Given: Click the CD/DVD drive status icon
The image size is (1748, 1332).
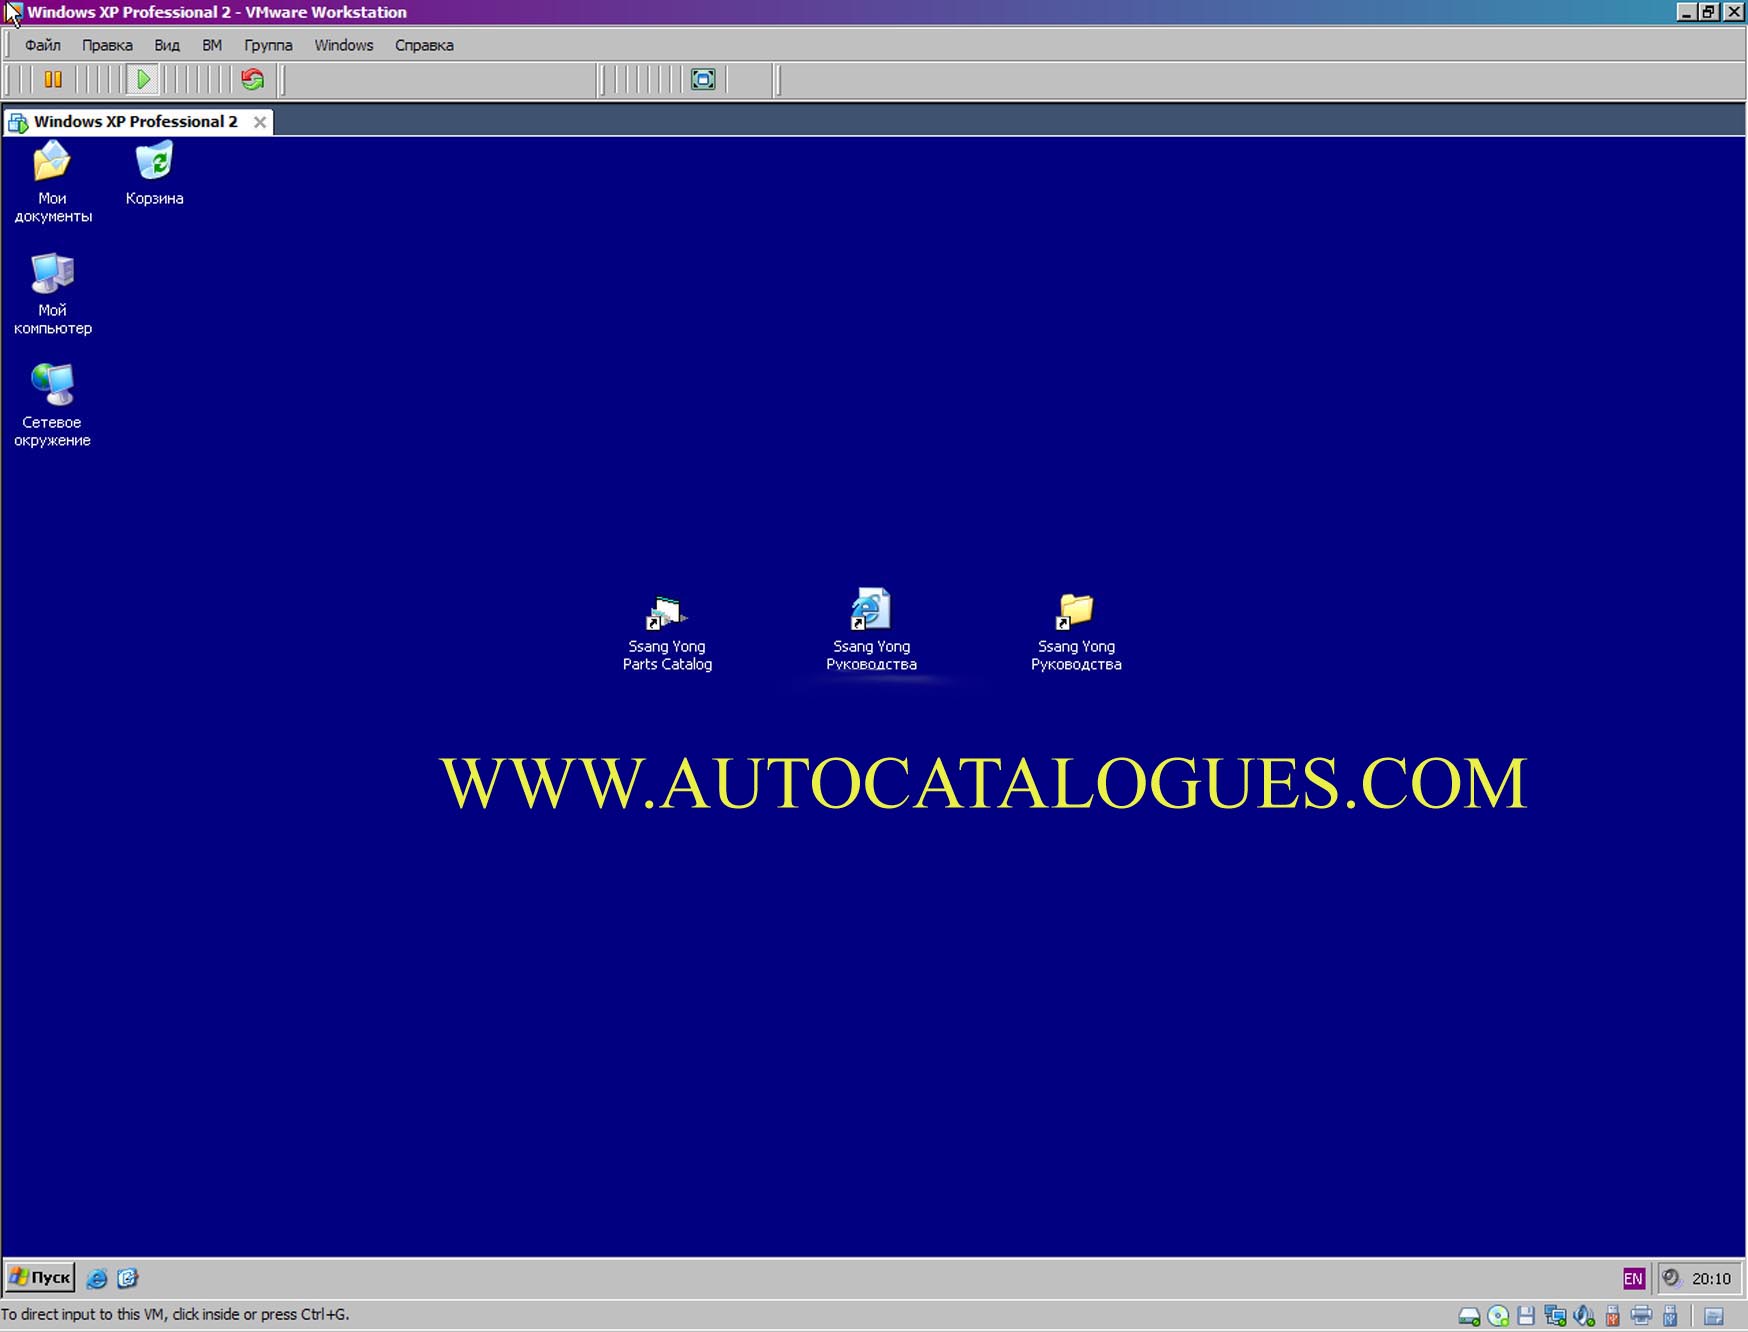Looking at the screenshot, I should coord(1498,1316).
